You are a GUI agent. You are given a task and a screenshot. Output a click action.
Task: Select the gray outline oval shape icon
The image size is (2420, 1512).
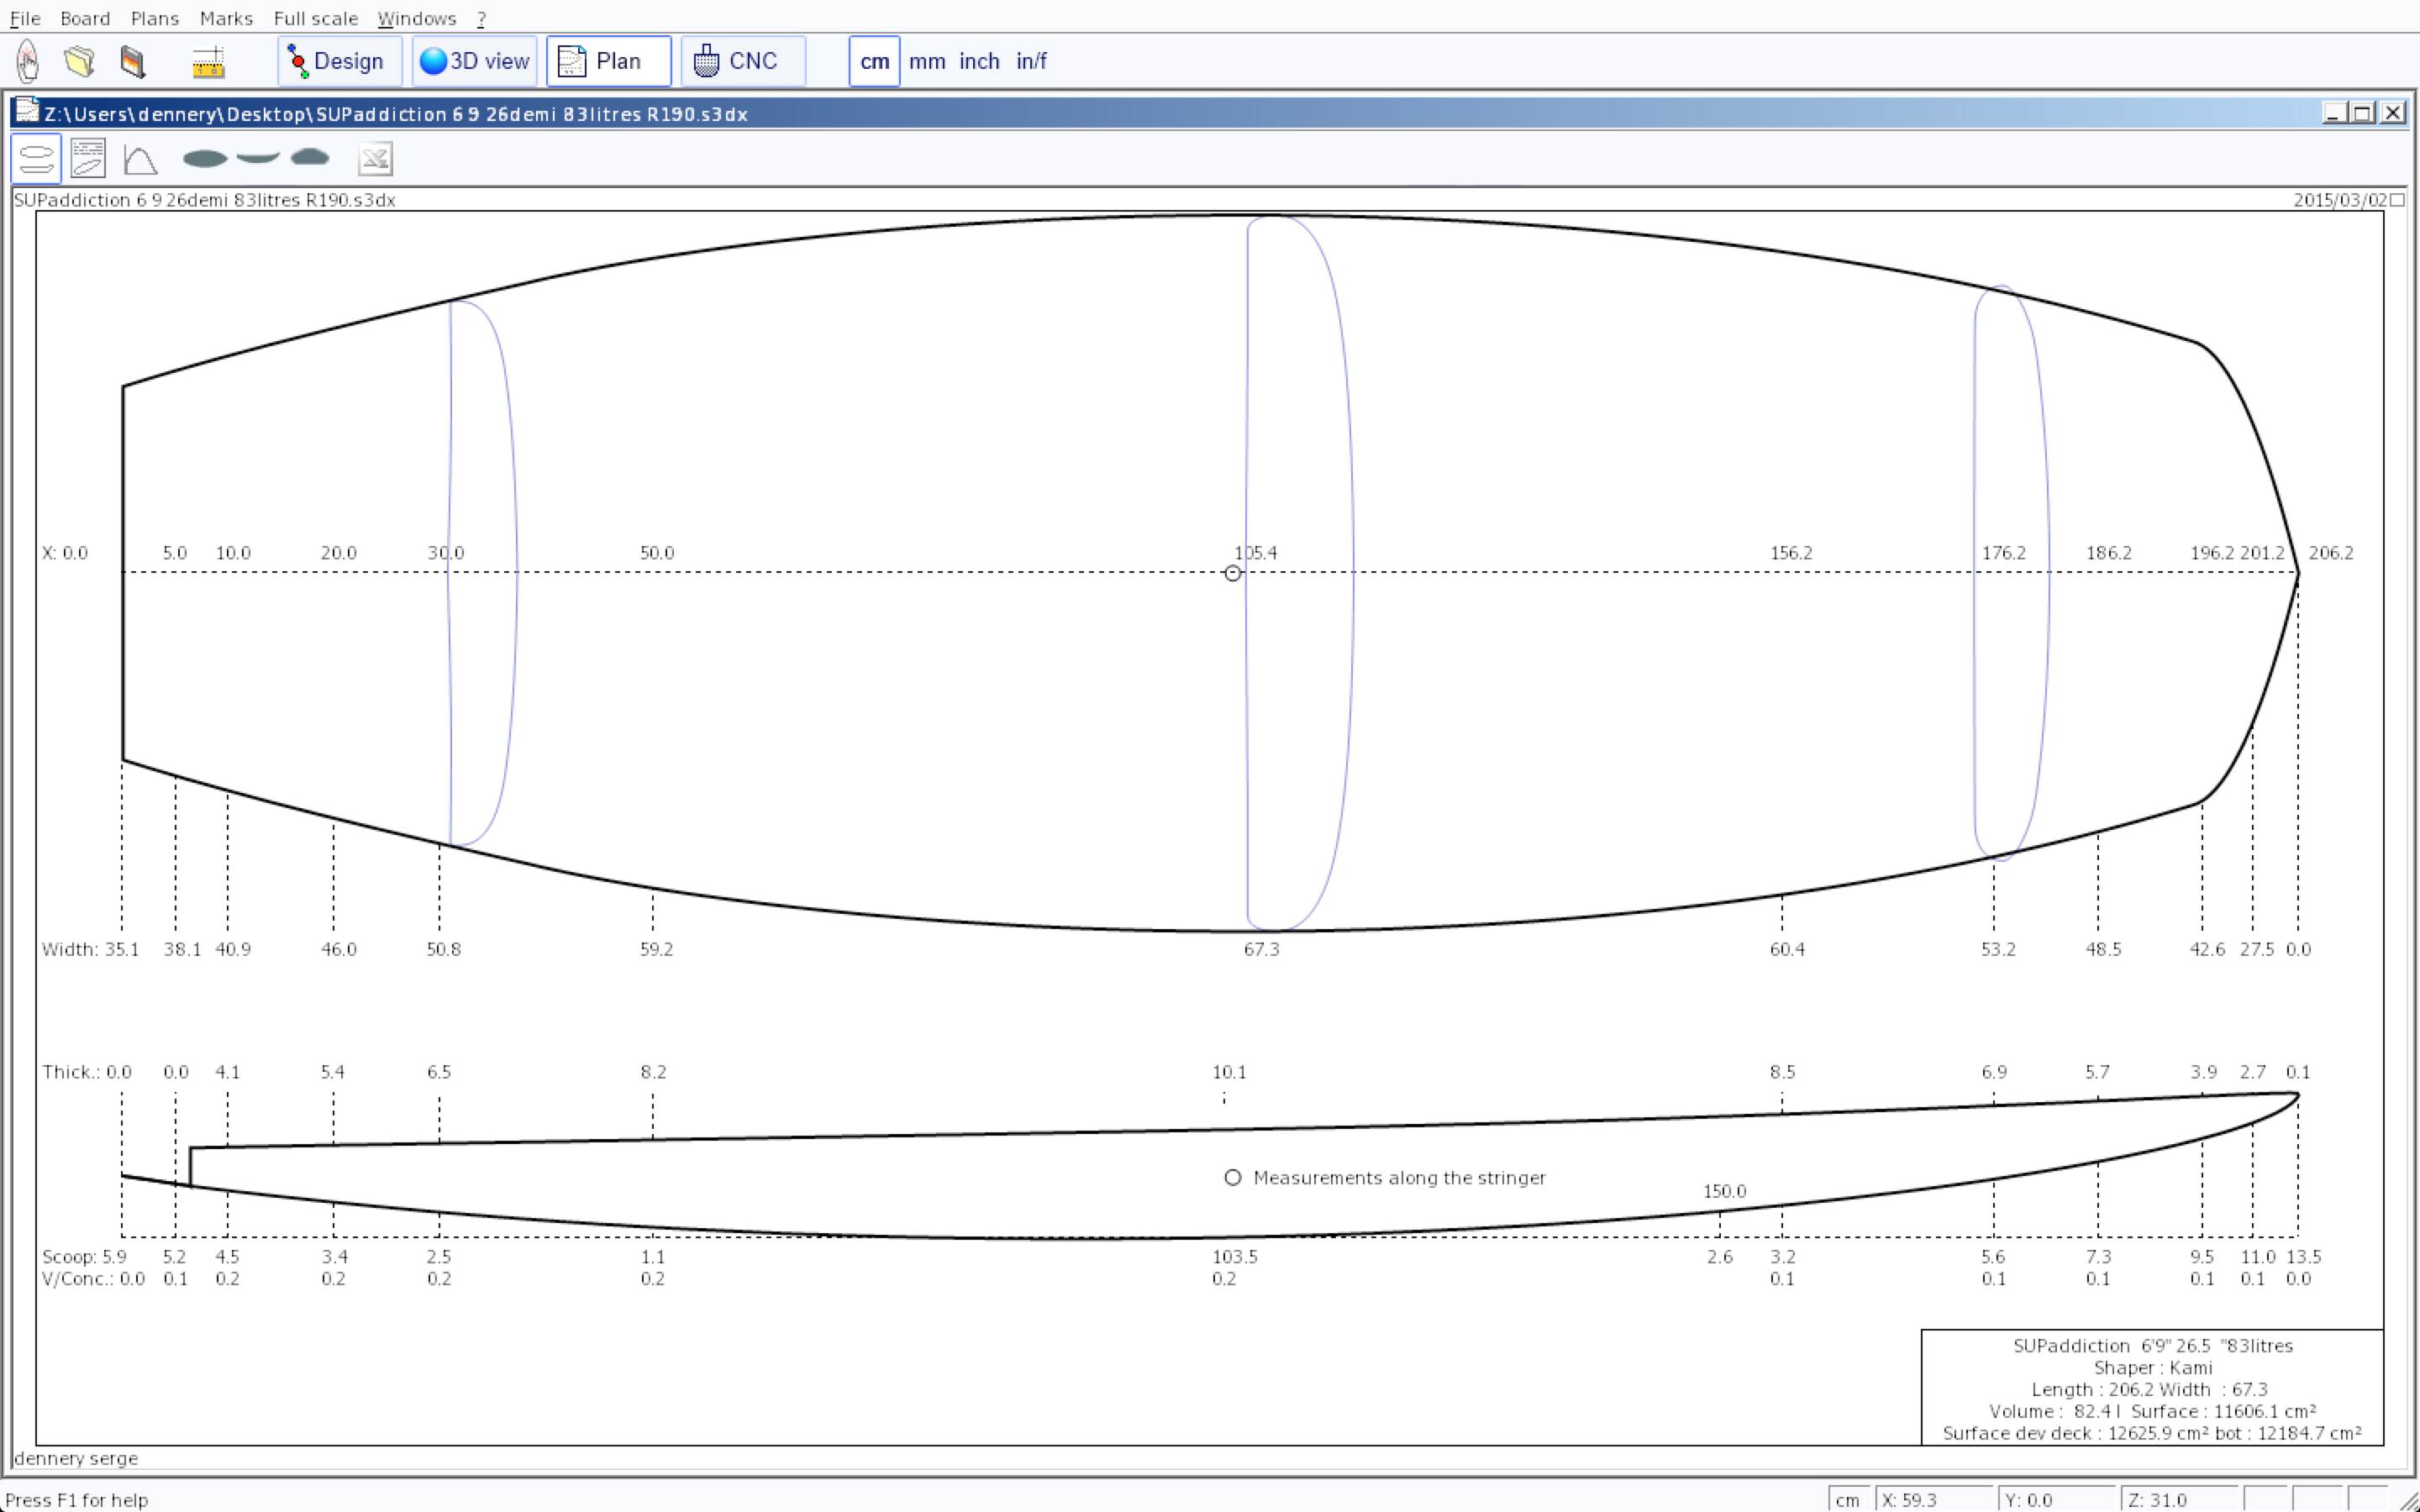point(205,158)
